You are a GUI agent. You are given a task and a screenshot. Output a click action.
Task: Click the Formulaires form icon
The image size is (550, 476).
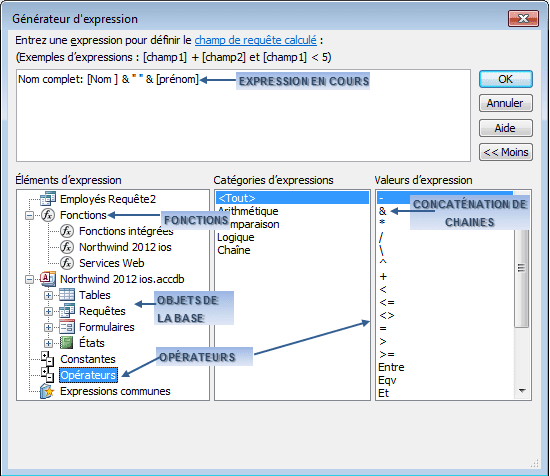pyautogui.click(x=67, y=327)
